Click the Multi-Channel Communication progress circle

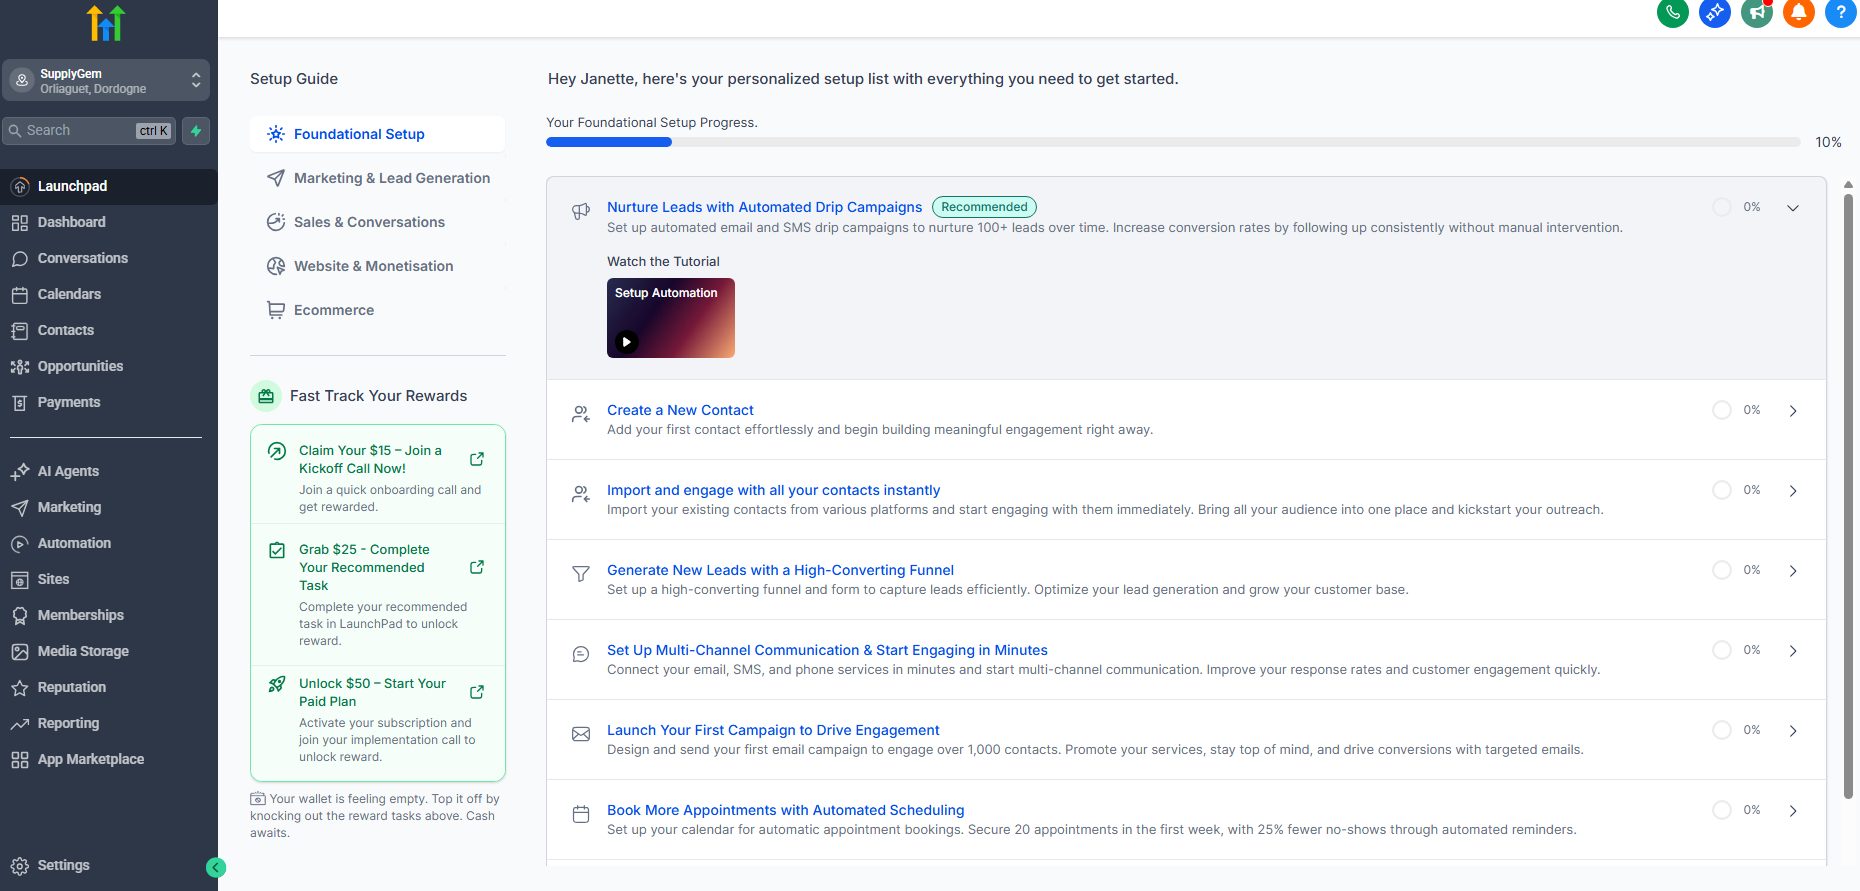(x=1722, y=650)
